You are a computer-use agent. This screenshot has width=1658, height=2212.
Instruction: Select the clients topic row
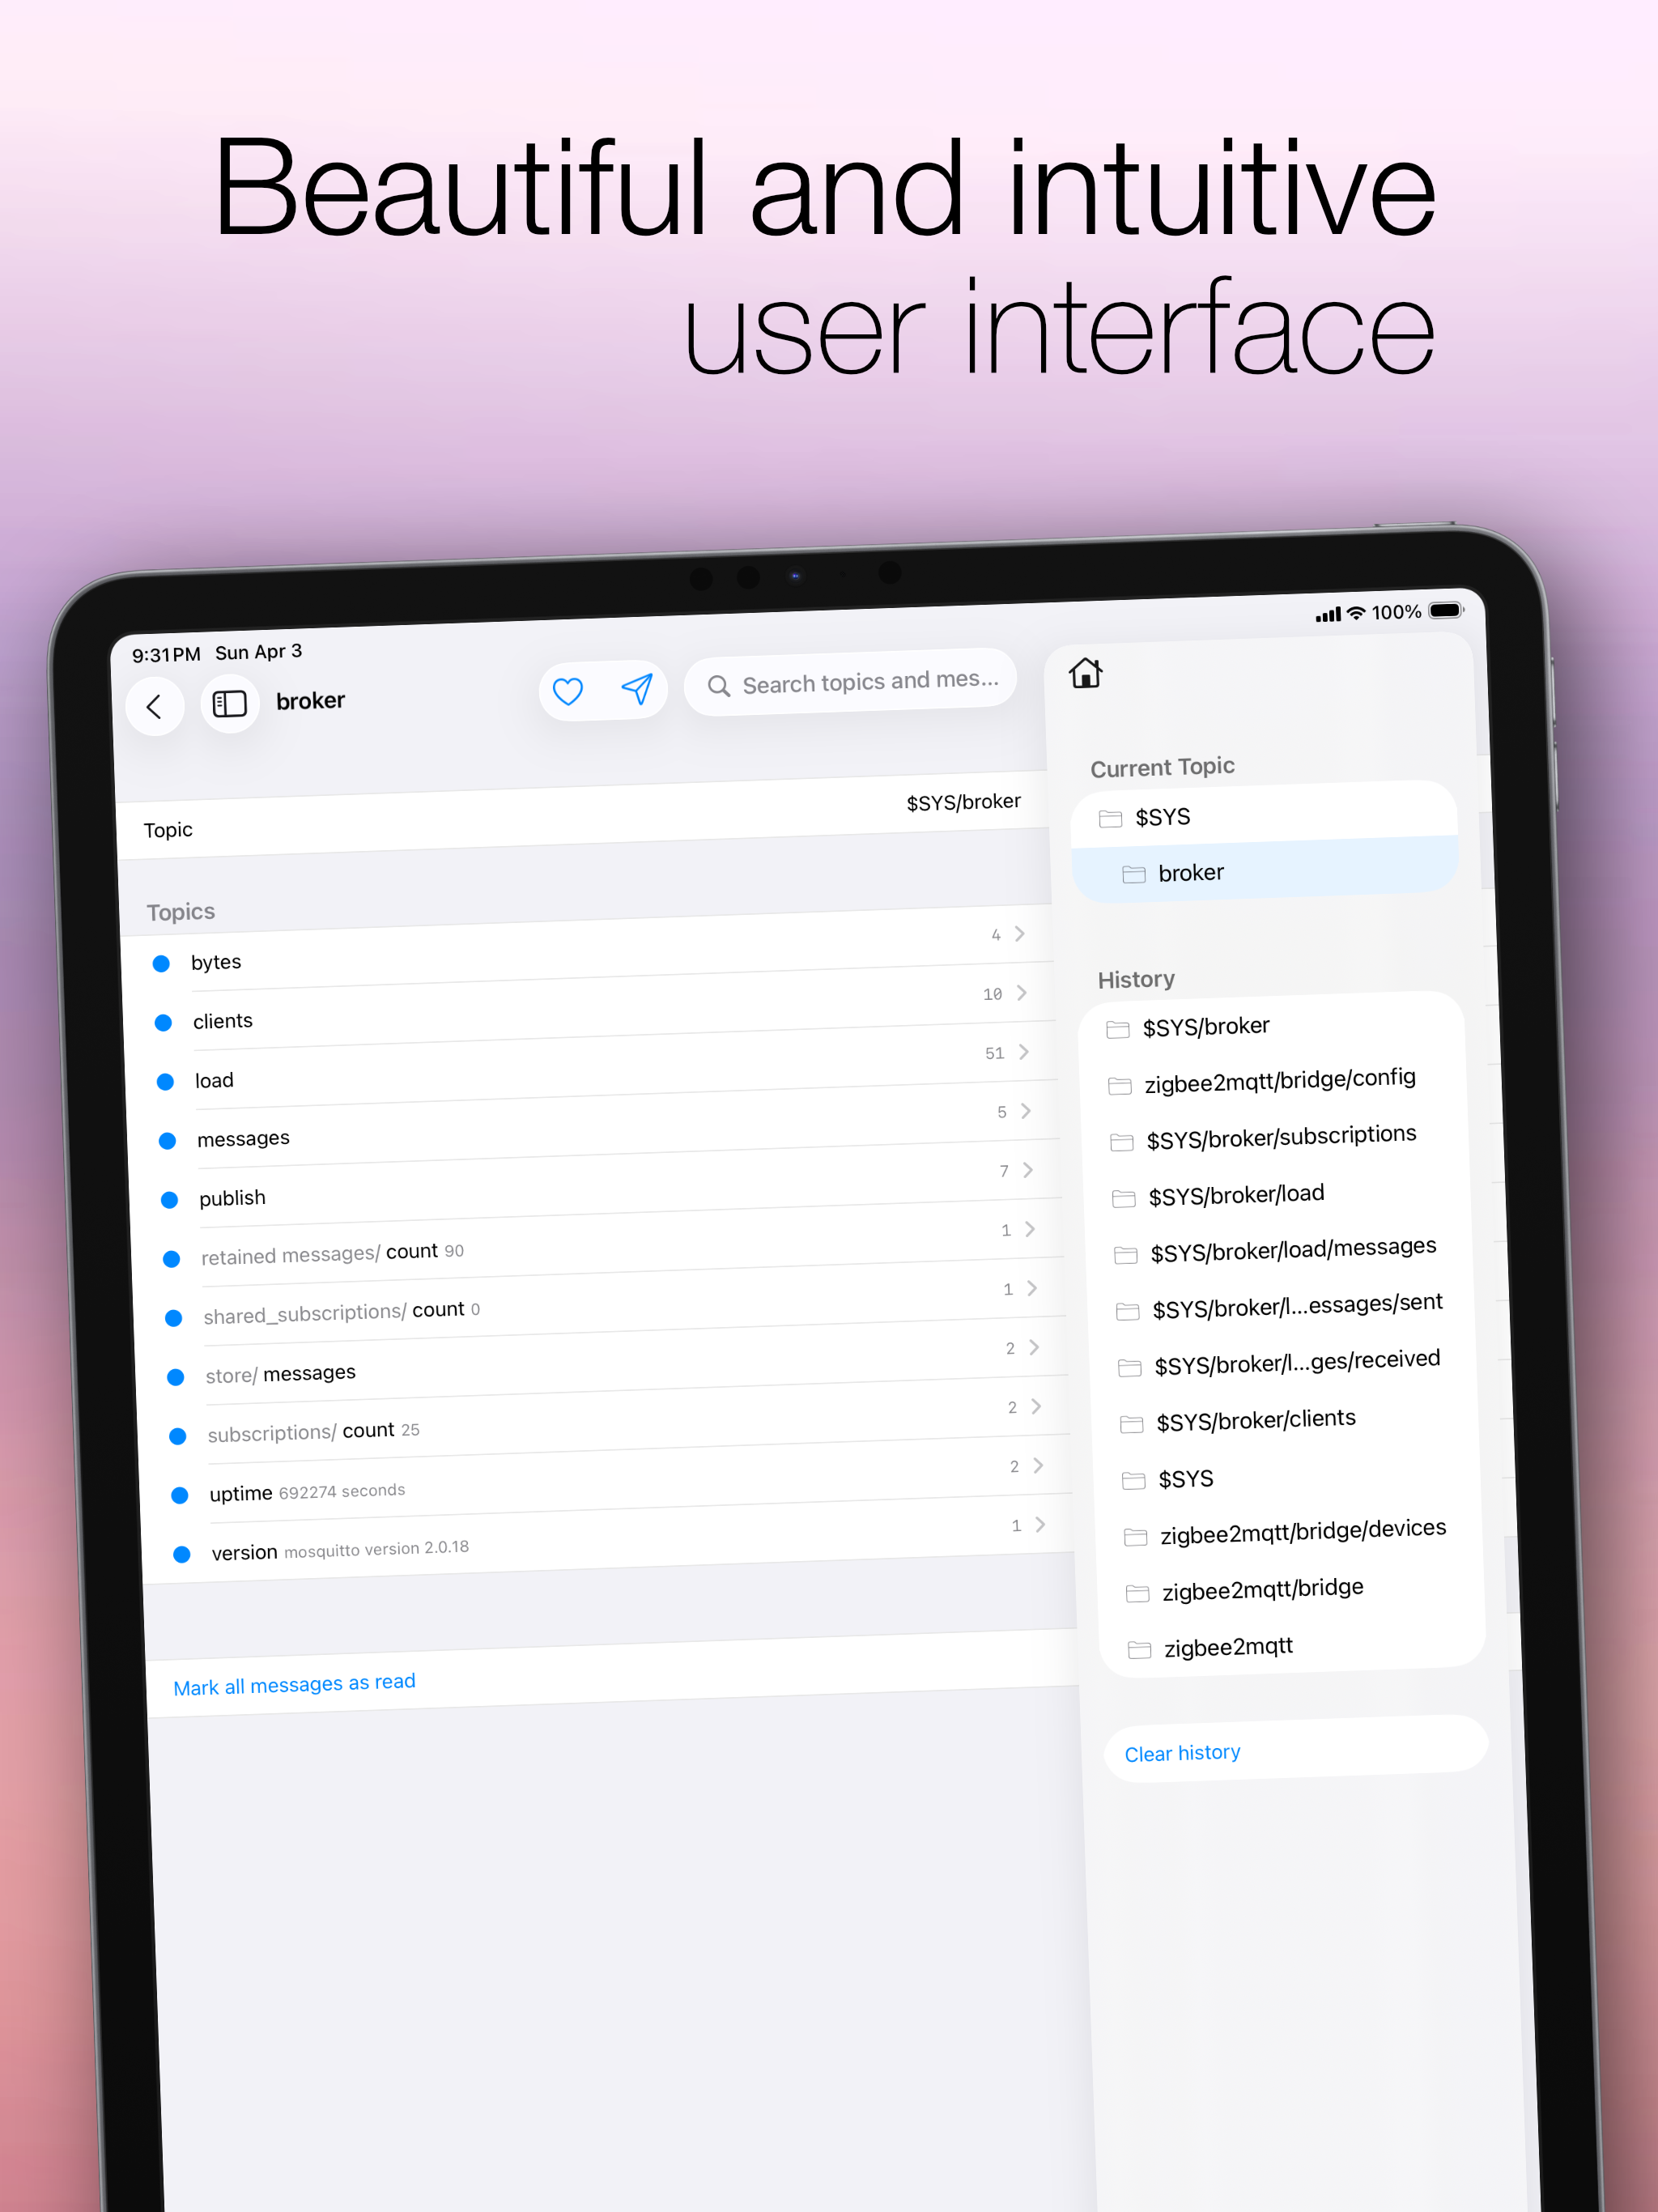pos(590,1007)
